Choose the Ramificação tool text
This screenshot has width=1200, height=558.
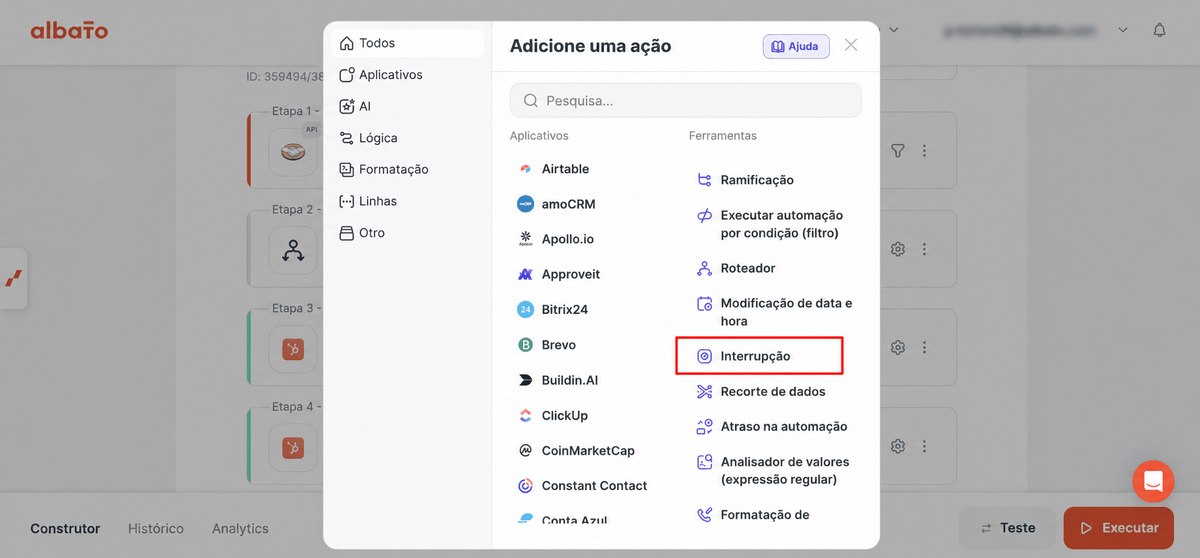757,180
